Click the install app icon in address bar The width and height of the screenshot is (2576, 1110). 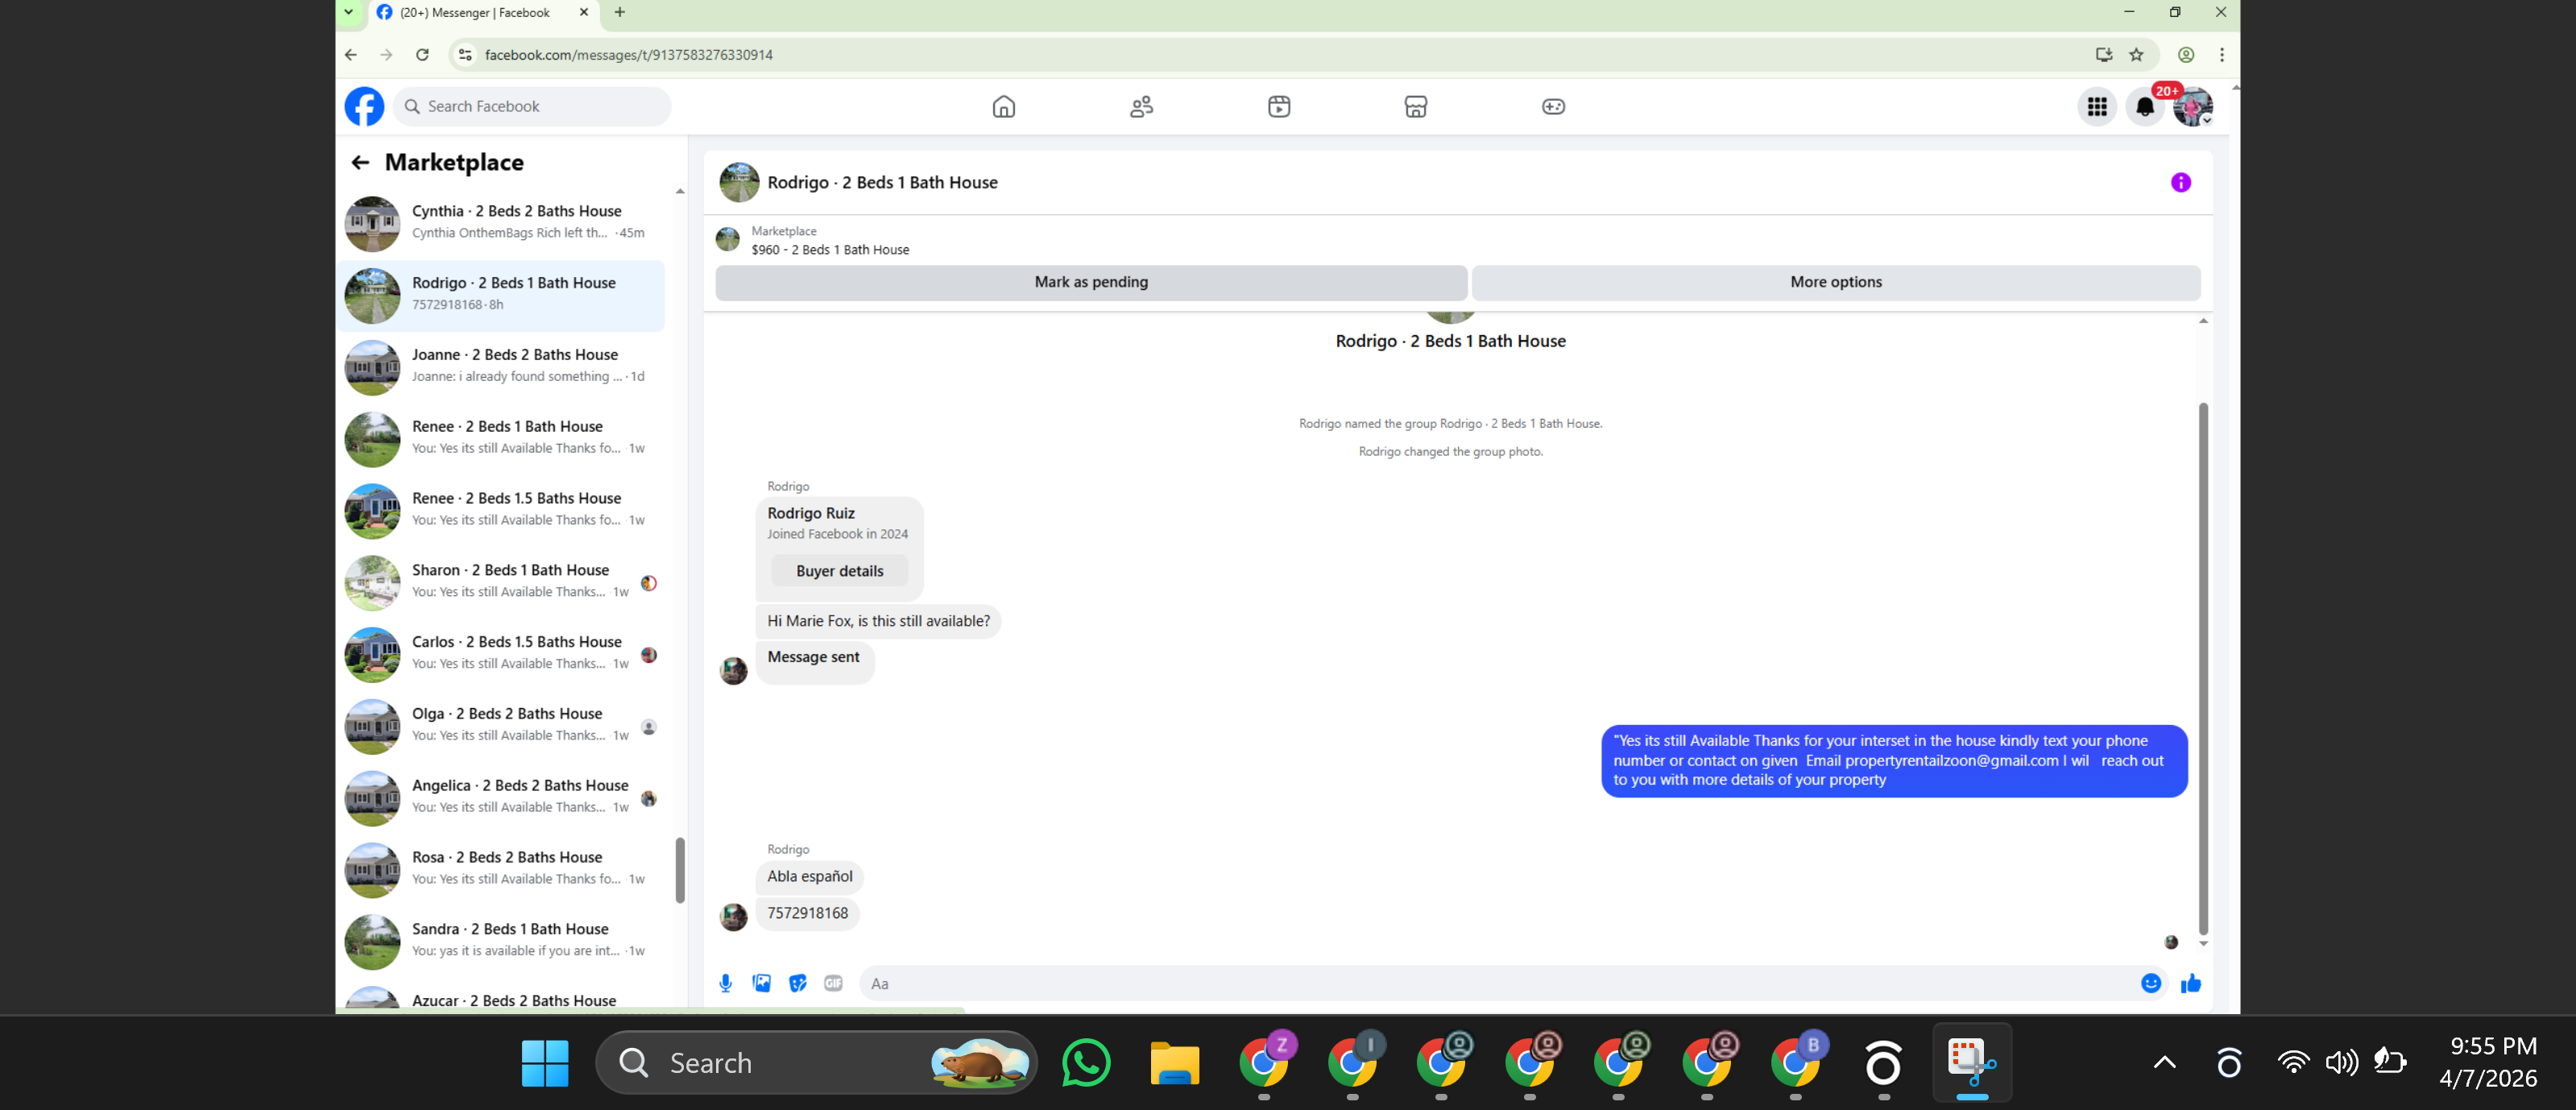pos(2104,55)
